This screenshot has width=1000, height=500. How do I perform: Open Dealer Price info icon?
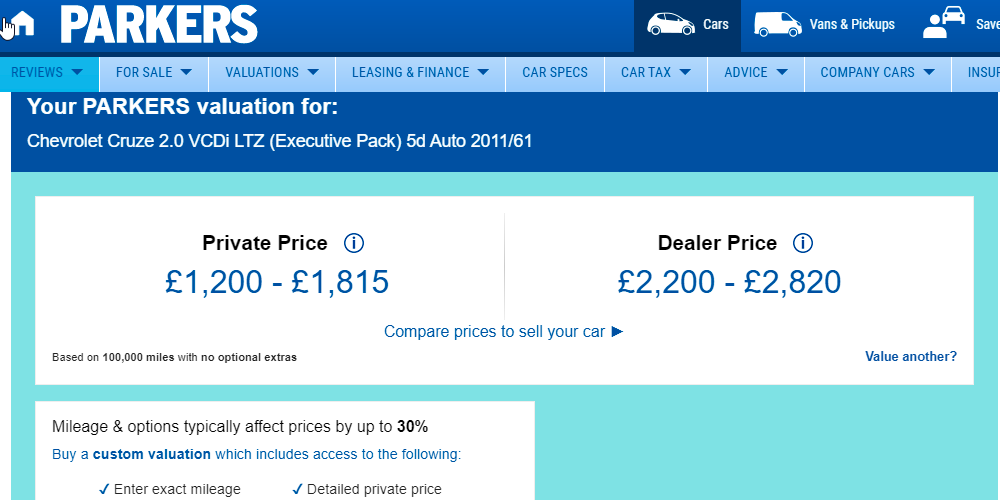(803, 243)
